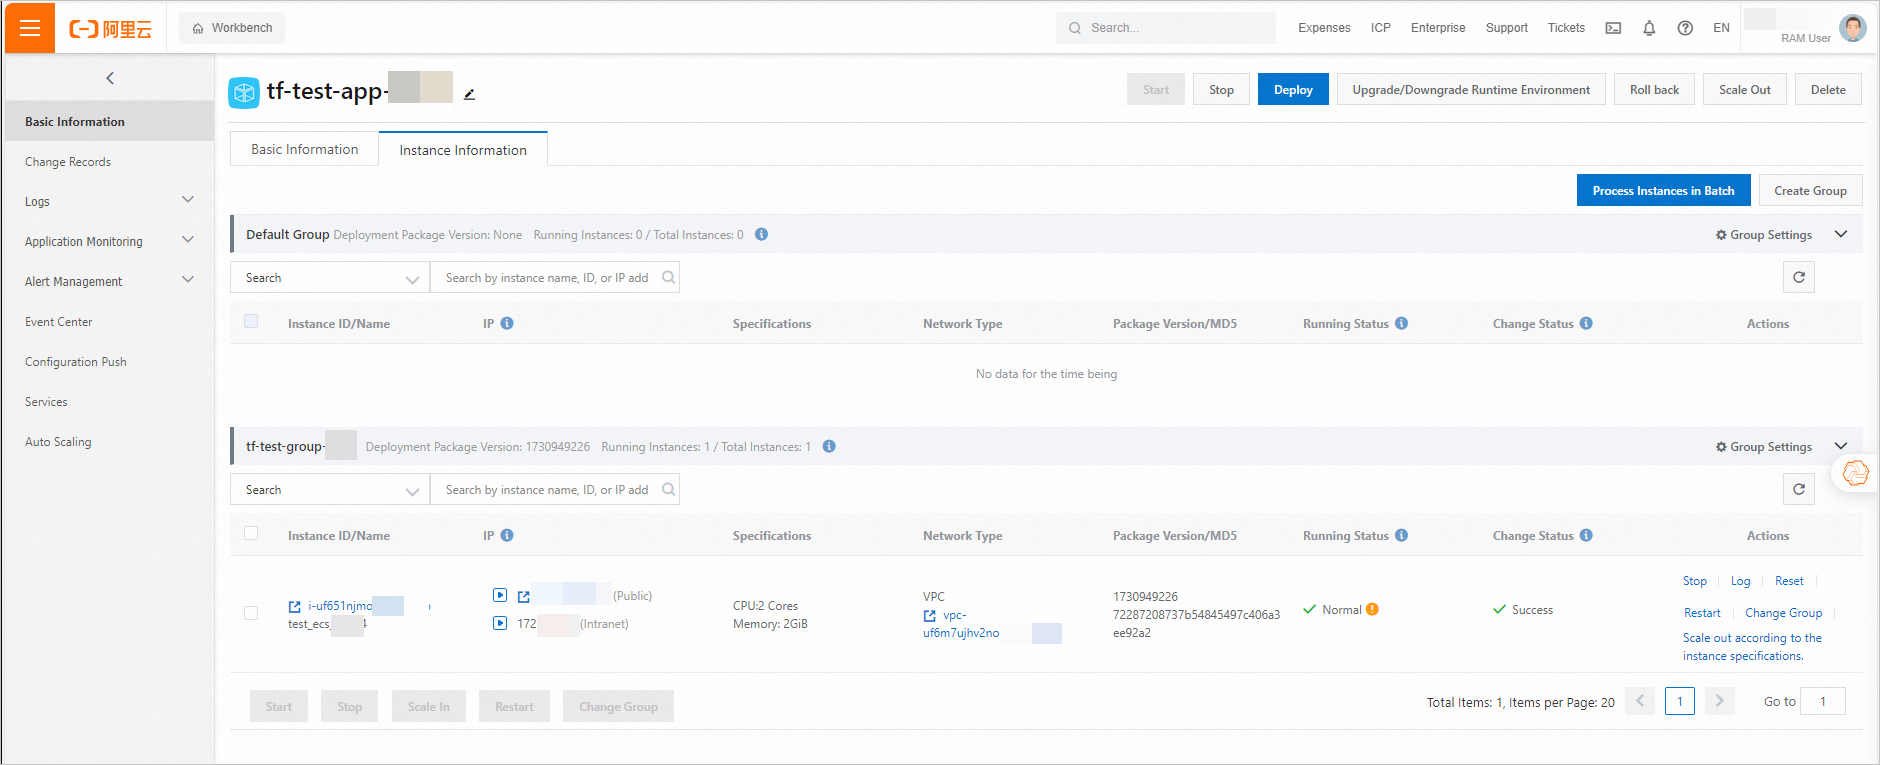Click the edit pencil next to the app name
This screenshot has width=1880, height=765.
(x=469, y=94)
